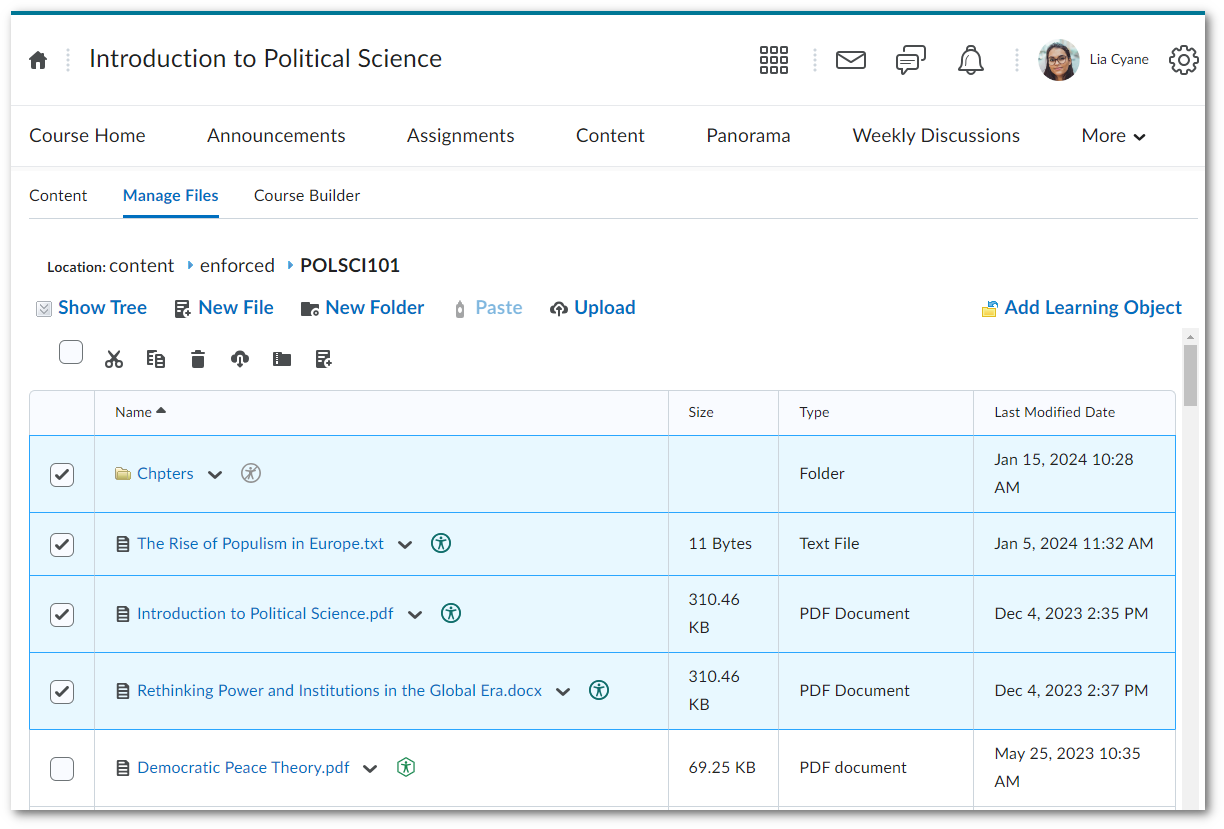1224x829 pixels.
Task: Click the Delete trash can icon
Action: coord(198,359)
